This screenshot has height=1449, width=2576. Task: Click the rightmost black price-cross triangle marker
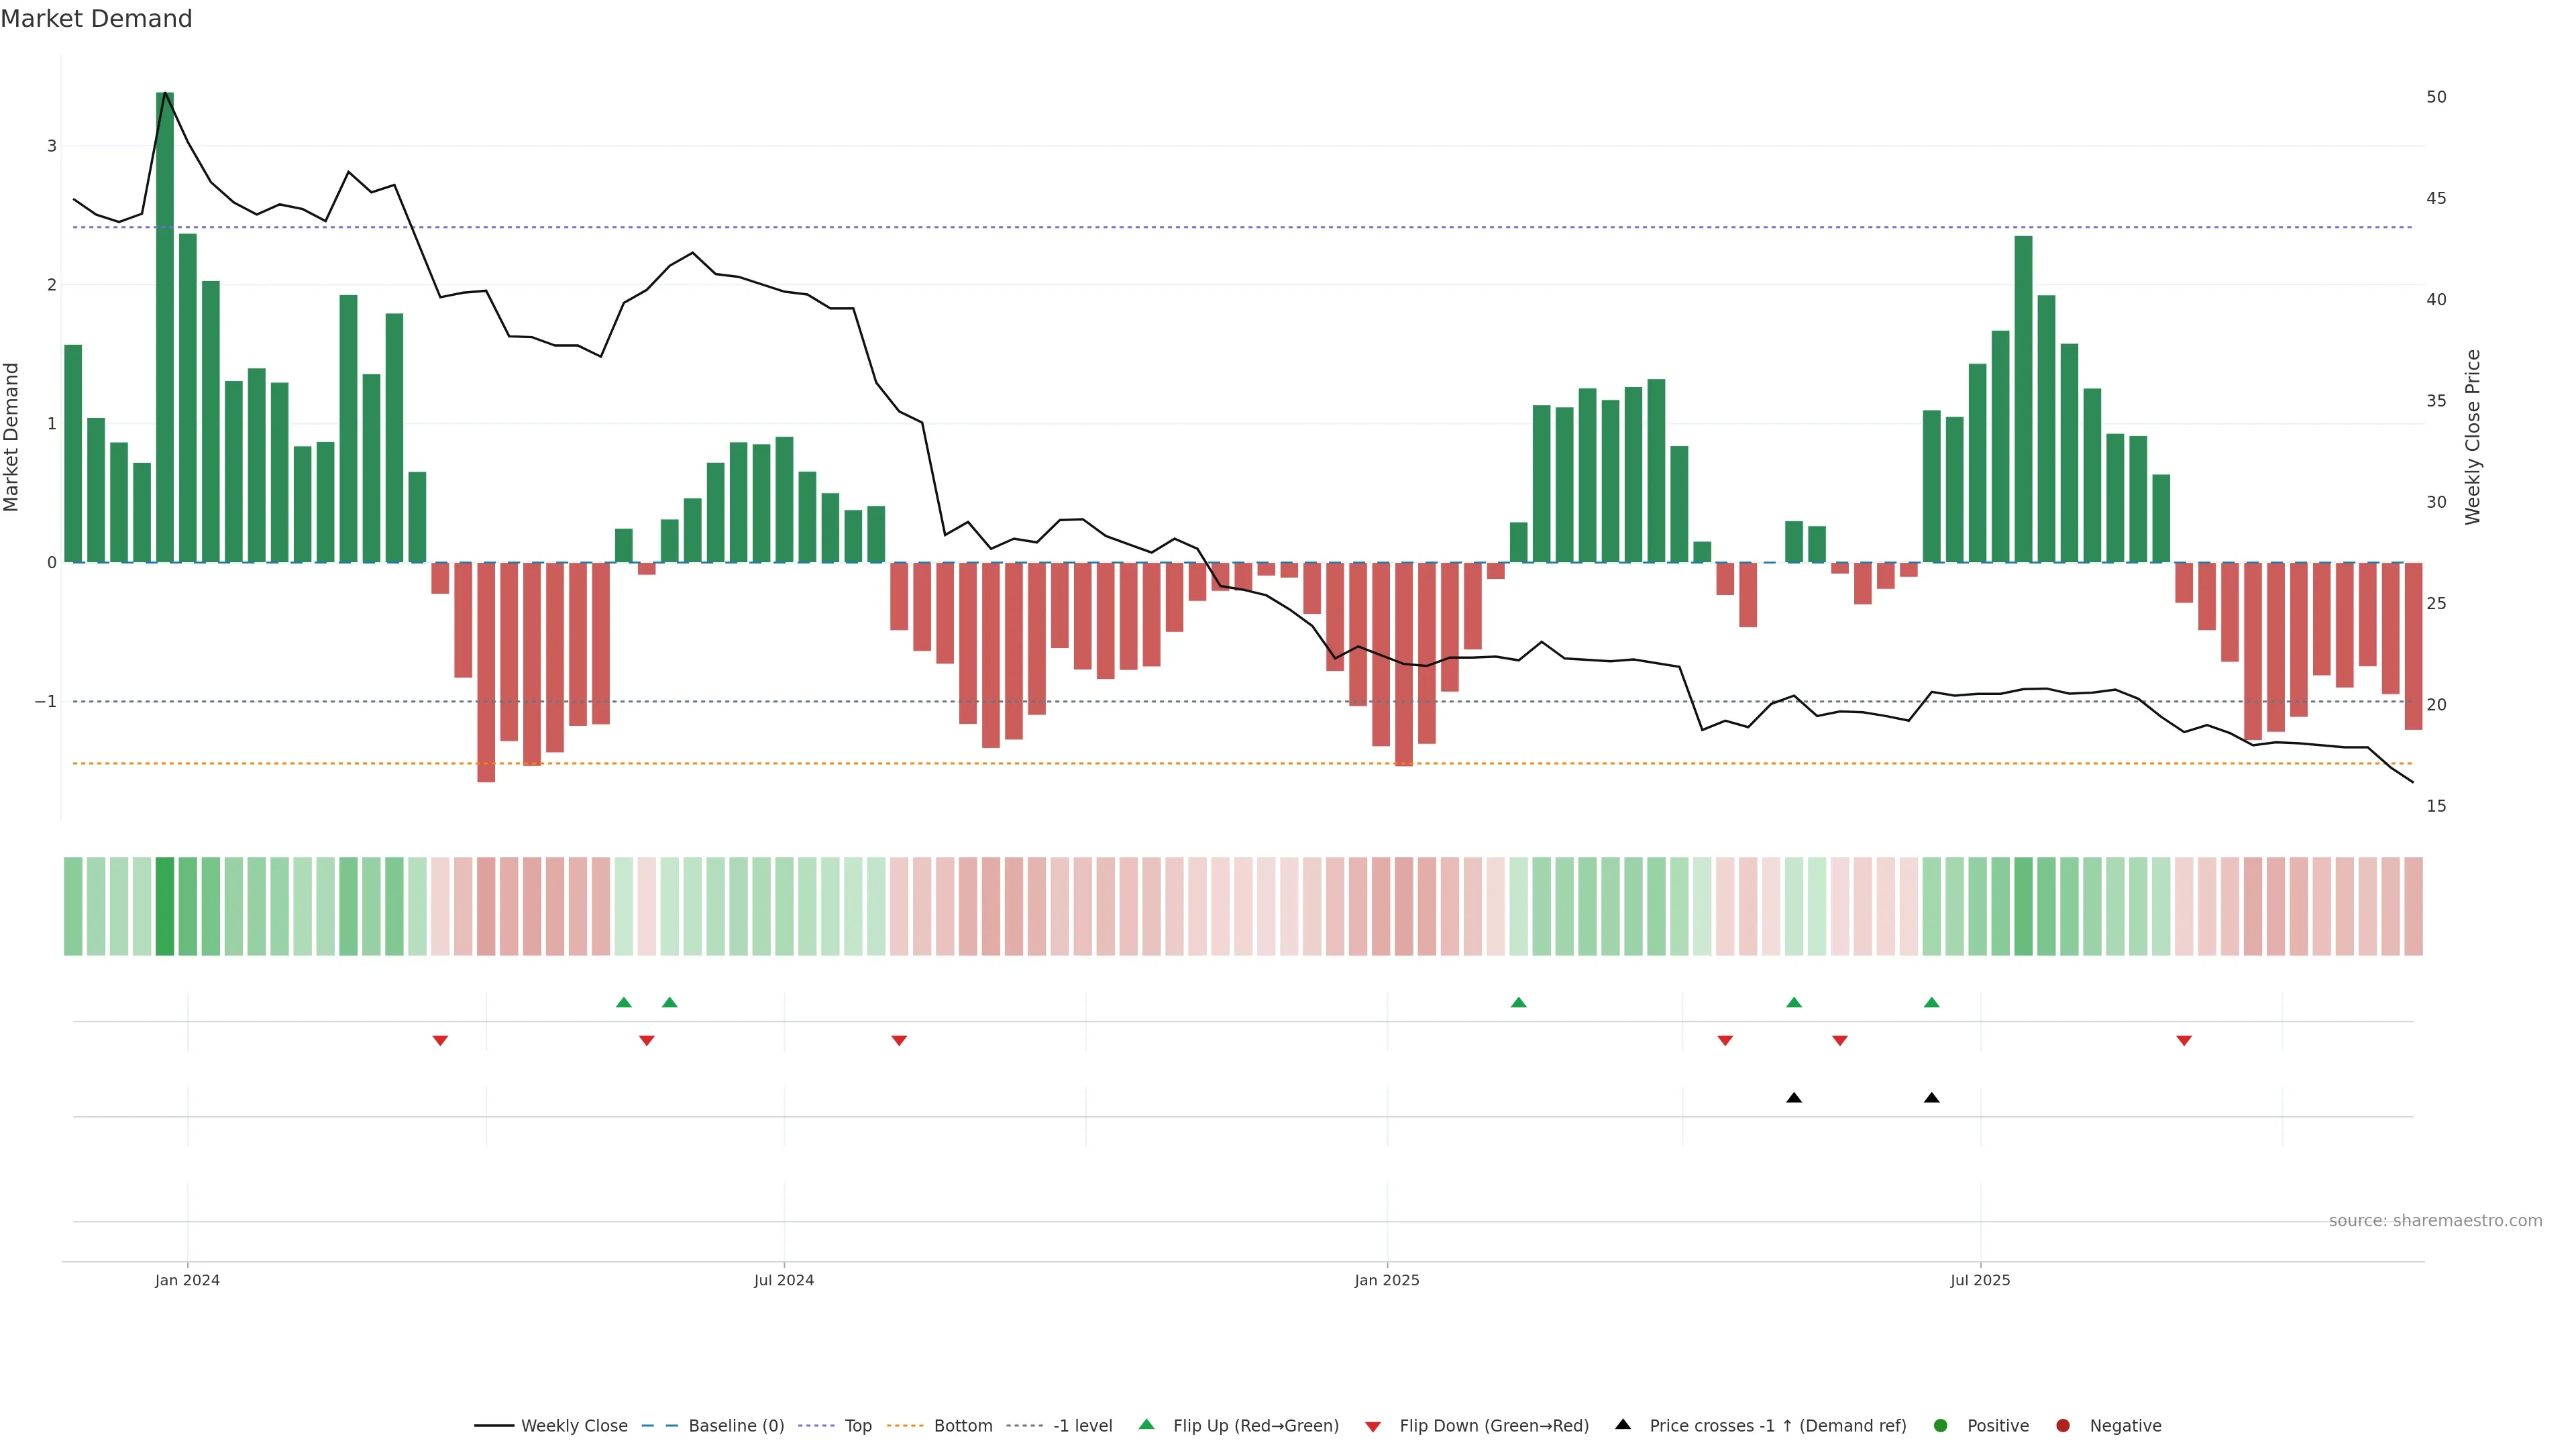pyautogui.click(x=1932, y=1098)
